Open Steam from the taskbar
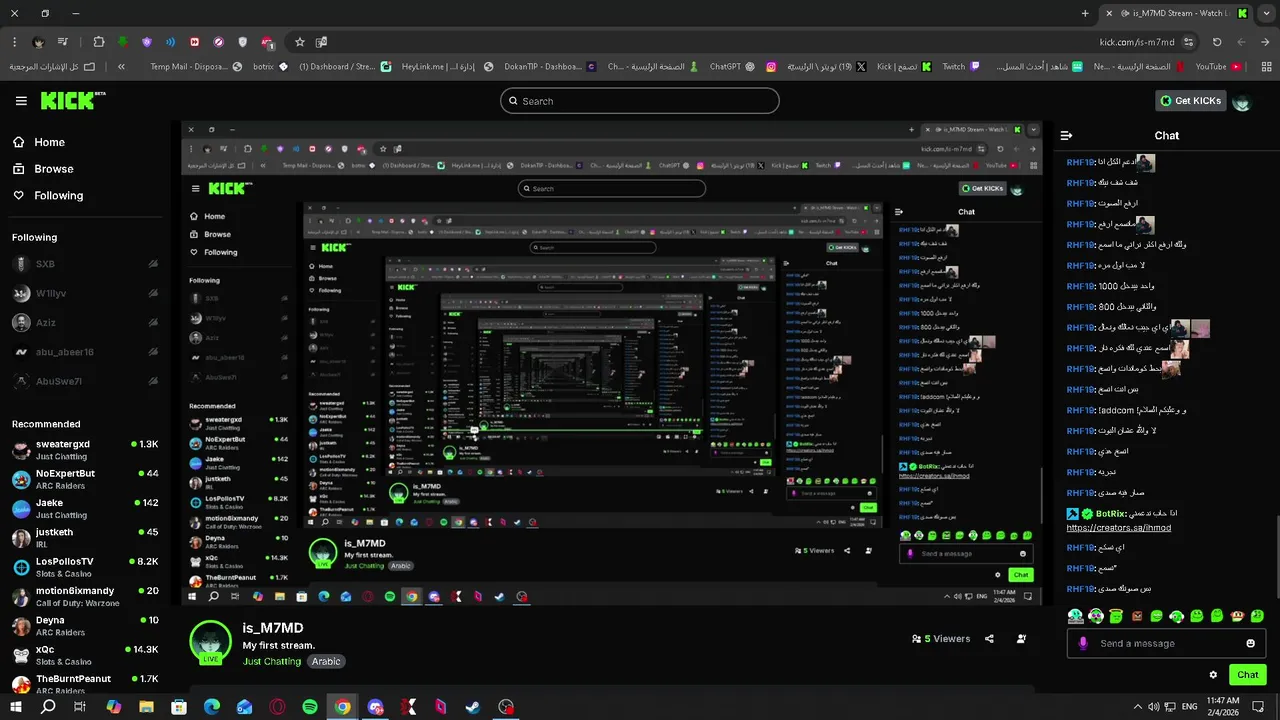1280x720 pixels. tap(473, 707)
